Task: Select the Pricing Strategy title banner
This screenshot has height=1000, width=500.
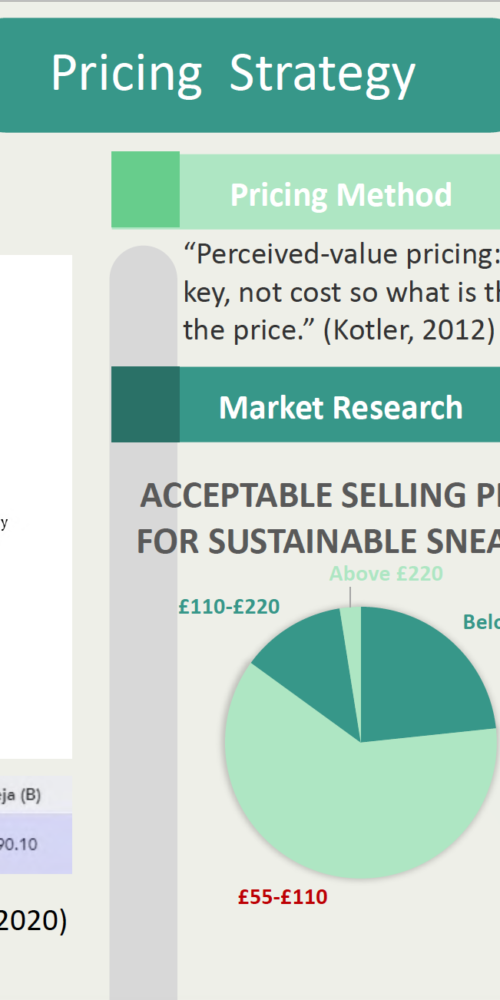Action: (250, 75)
